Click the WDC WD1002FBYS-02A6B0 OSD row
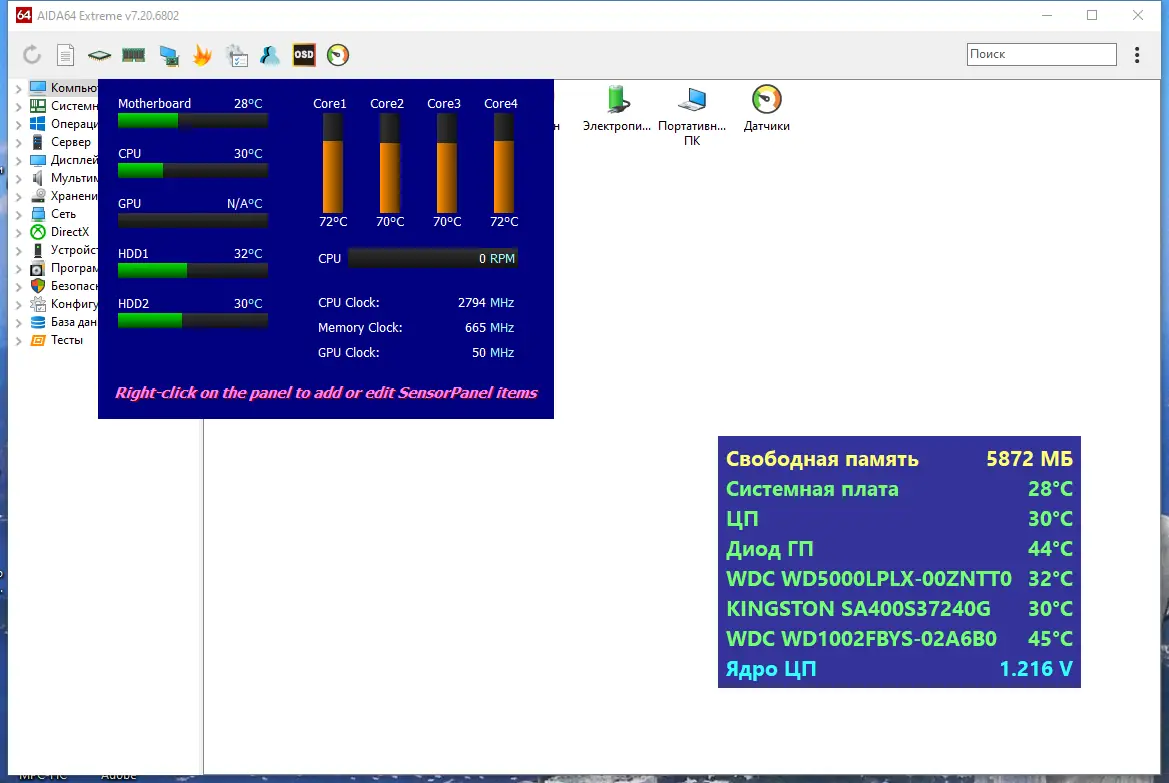 [x=899, y=639]
